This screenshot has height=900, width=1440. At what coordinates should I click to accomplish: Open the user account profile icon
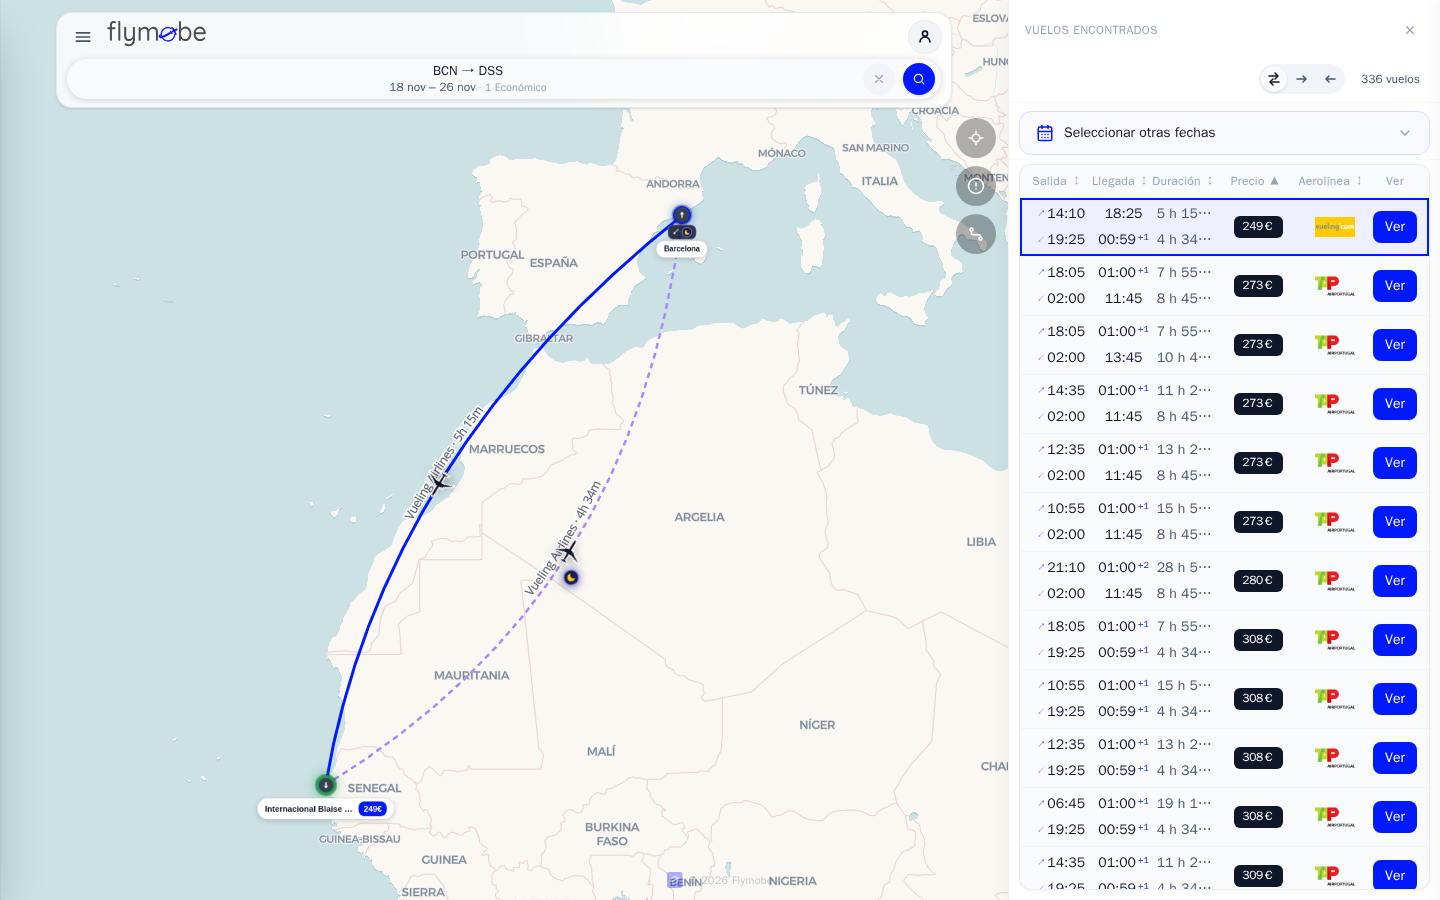pos(925,37)
